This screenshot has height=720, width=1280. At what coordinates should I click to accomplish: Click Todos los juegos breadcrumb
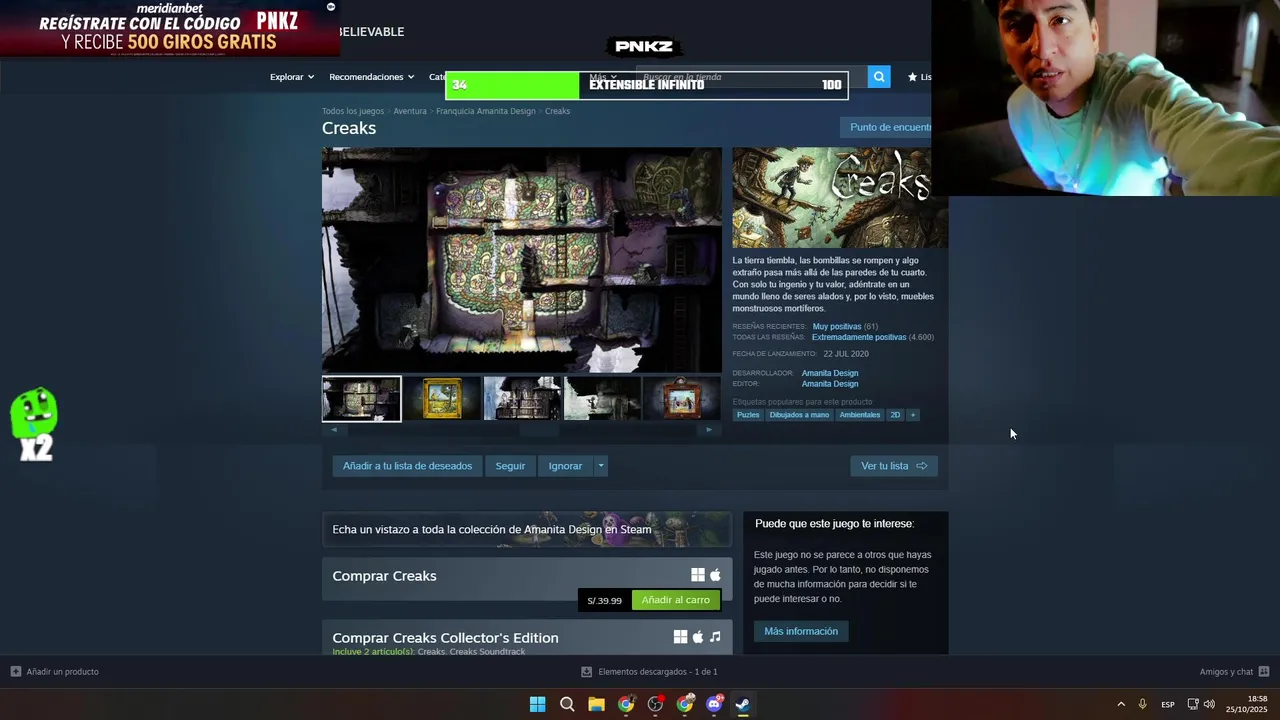click(x=353, y=111)
